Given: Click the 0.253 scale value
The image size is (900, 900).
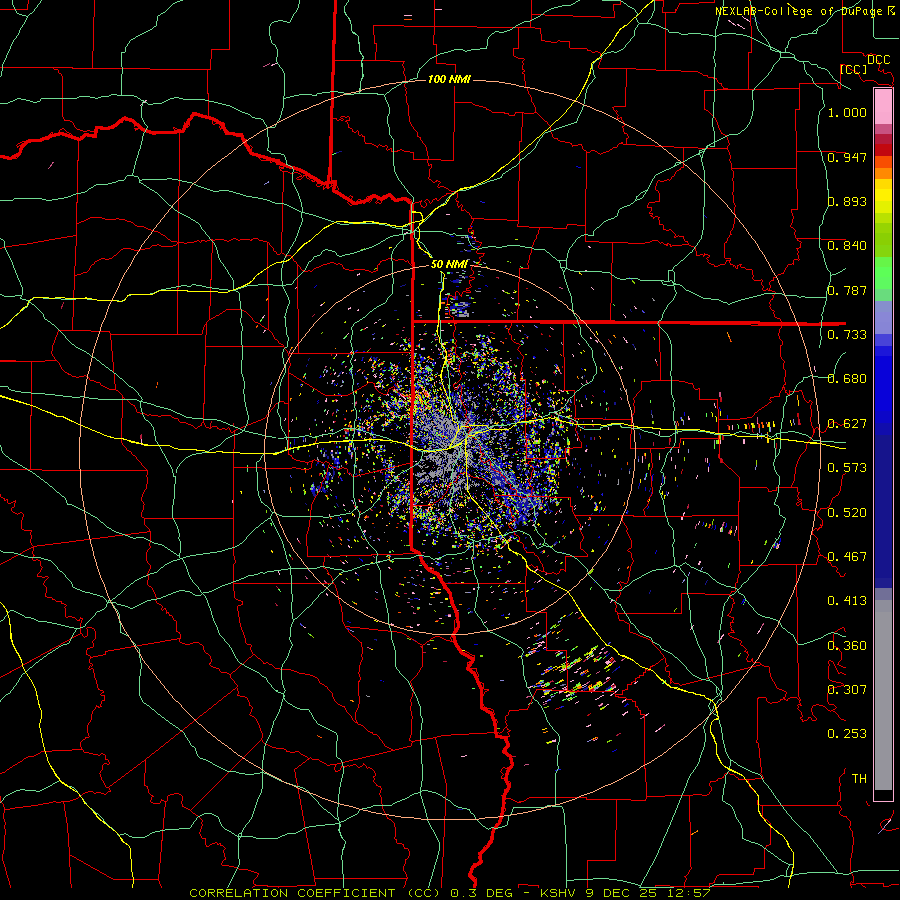Looking at the screenshot, I should (x=847, y=734).
